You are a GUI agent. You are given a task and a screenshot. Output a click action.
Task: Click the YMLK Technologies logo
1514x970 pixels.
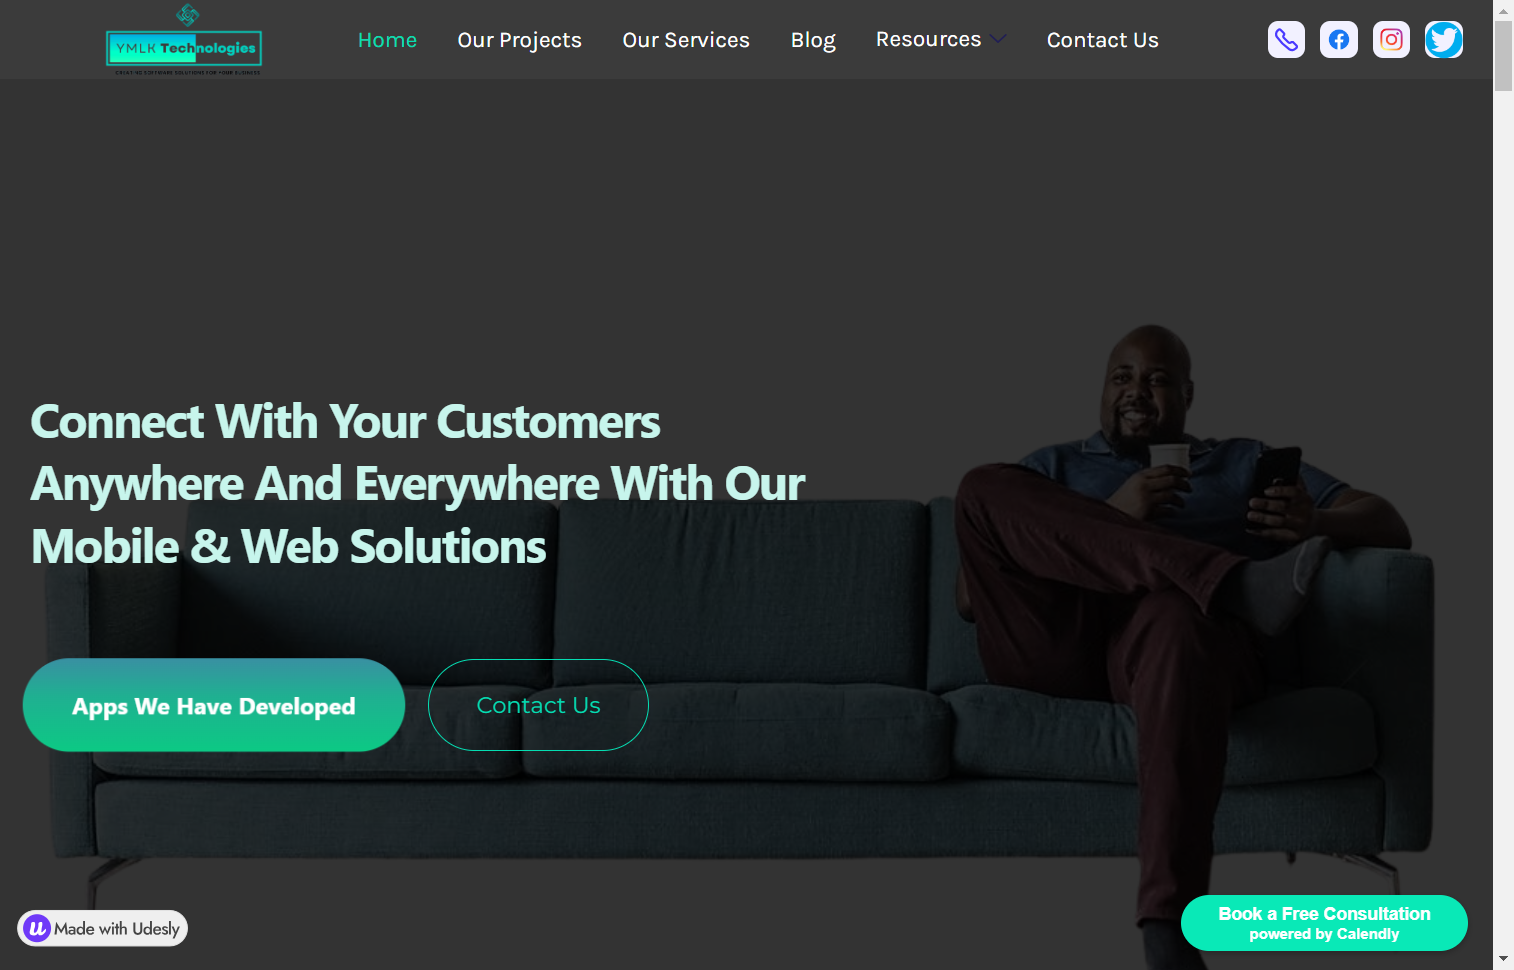184,41
